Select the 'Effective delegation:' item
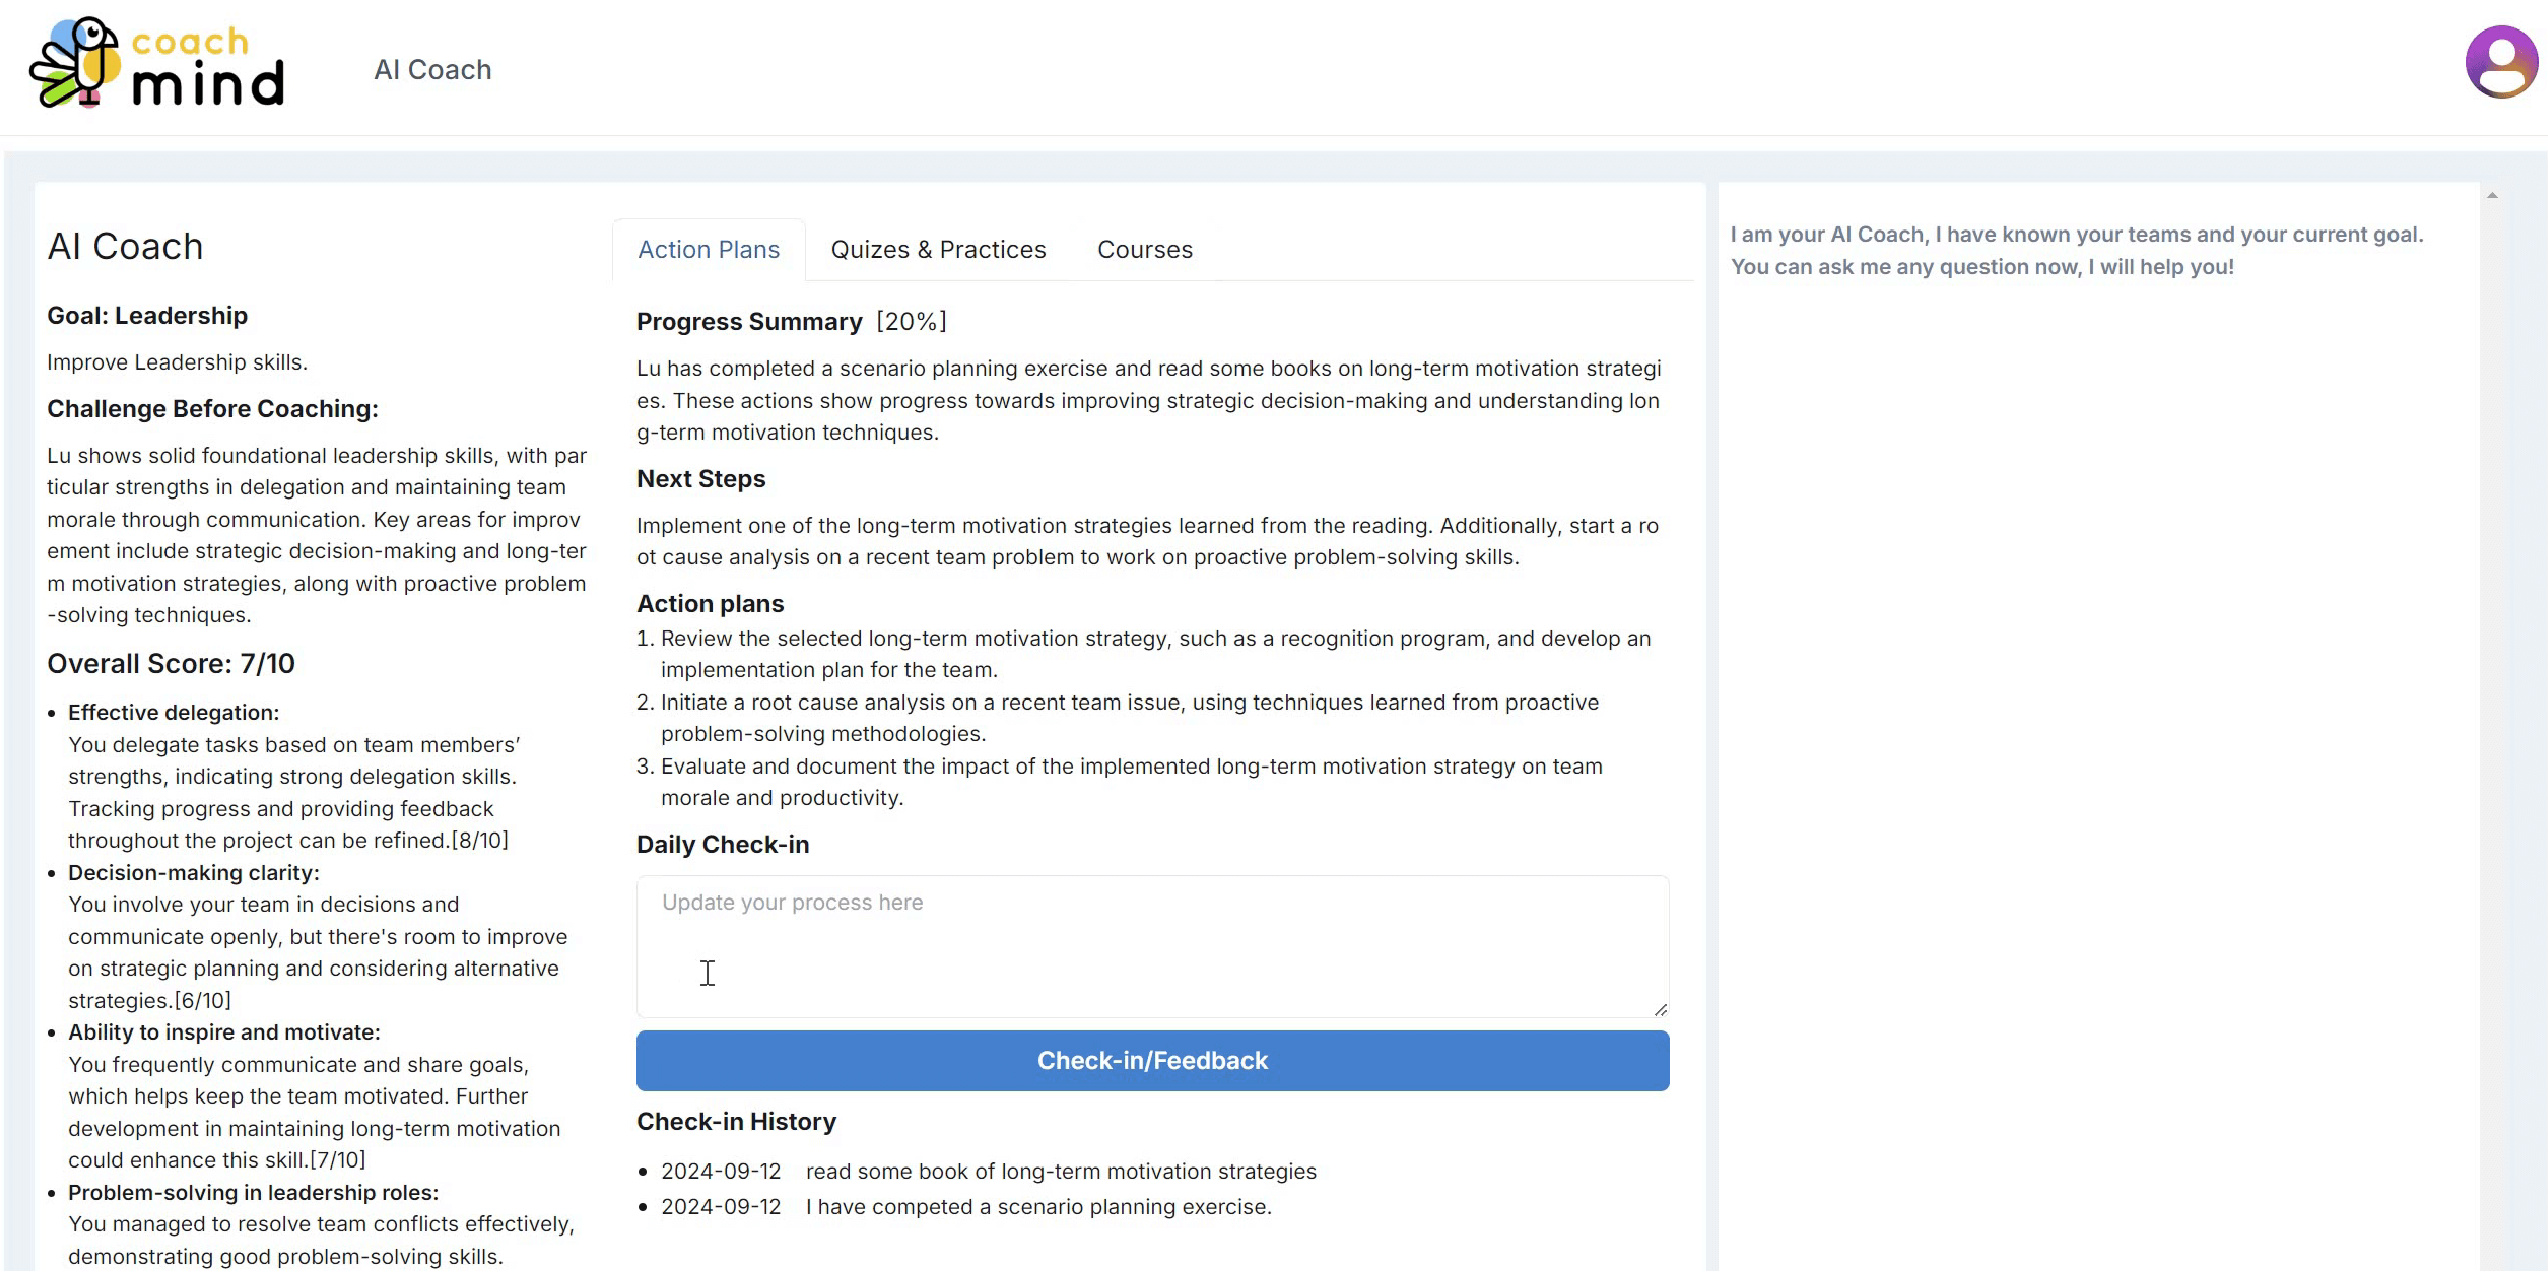2548x1271 pixels. pyautogui.click(x=173, y=713)
